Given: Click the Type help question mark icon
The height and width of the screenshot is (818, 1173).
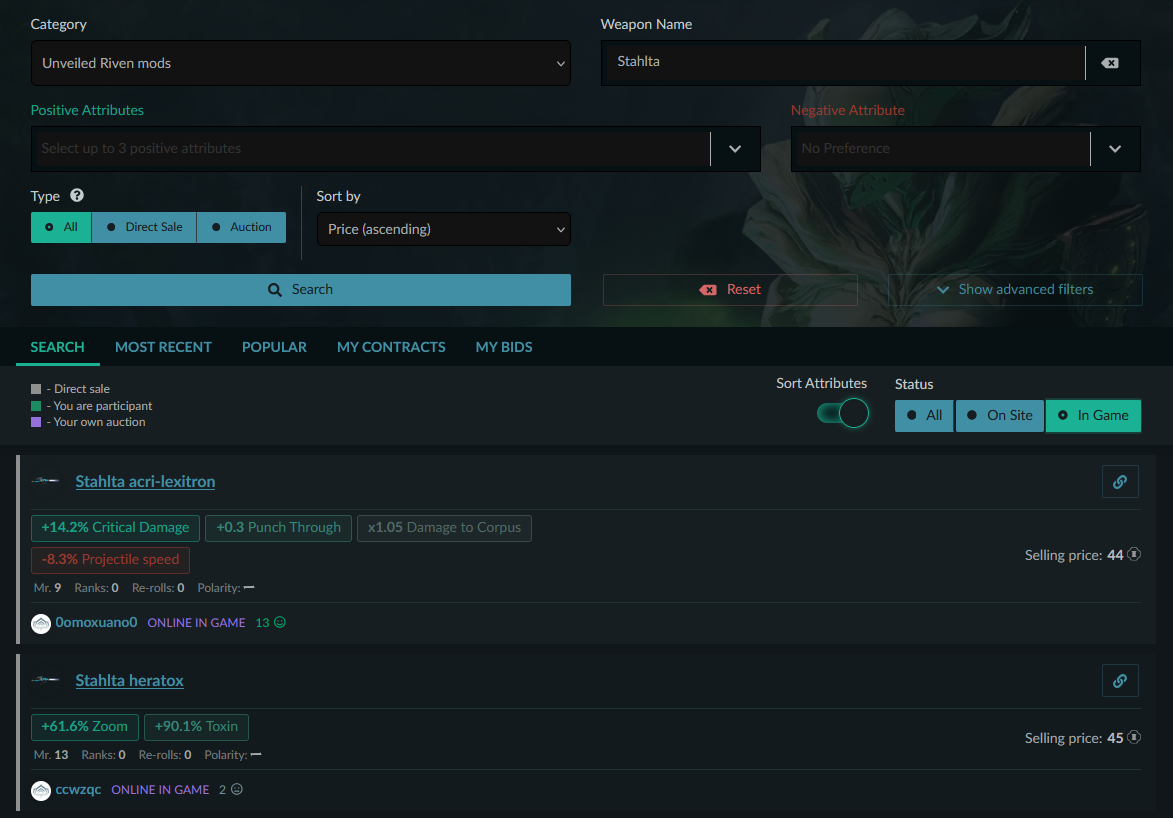Looking at the screenshot, I should coord(77,195).
